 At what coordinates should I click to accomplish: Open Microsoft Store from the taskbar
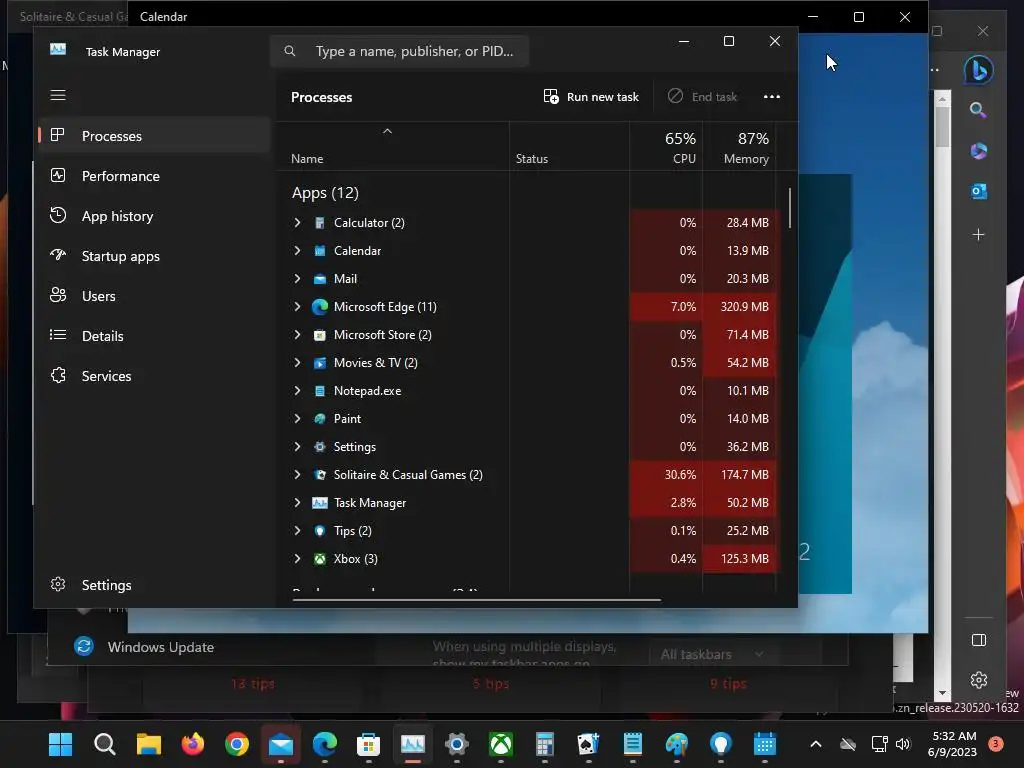(x=368, y=744)
